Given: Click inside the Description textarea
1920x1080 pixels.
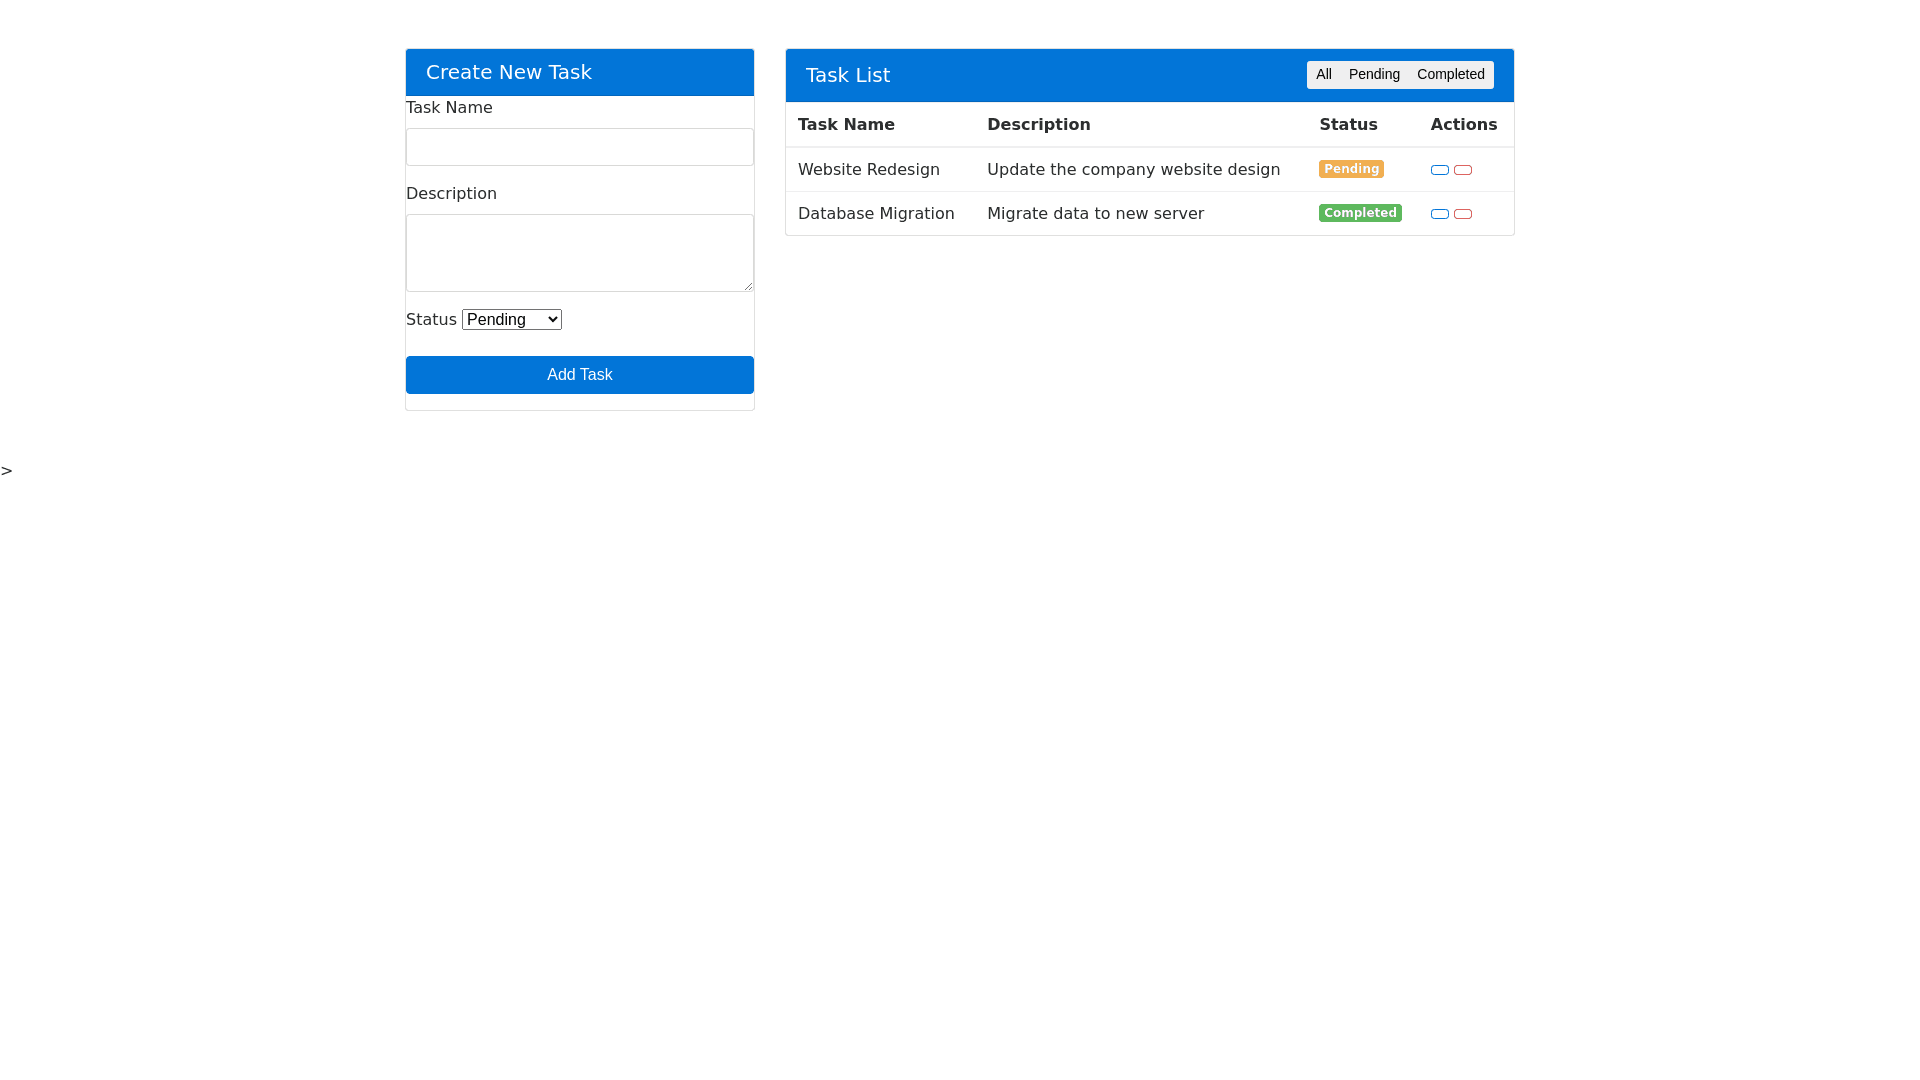Looking at the screenshot, I should pyautogui.click(x=579, y=253).
